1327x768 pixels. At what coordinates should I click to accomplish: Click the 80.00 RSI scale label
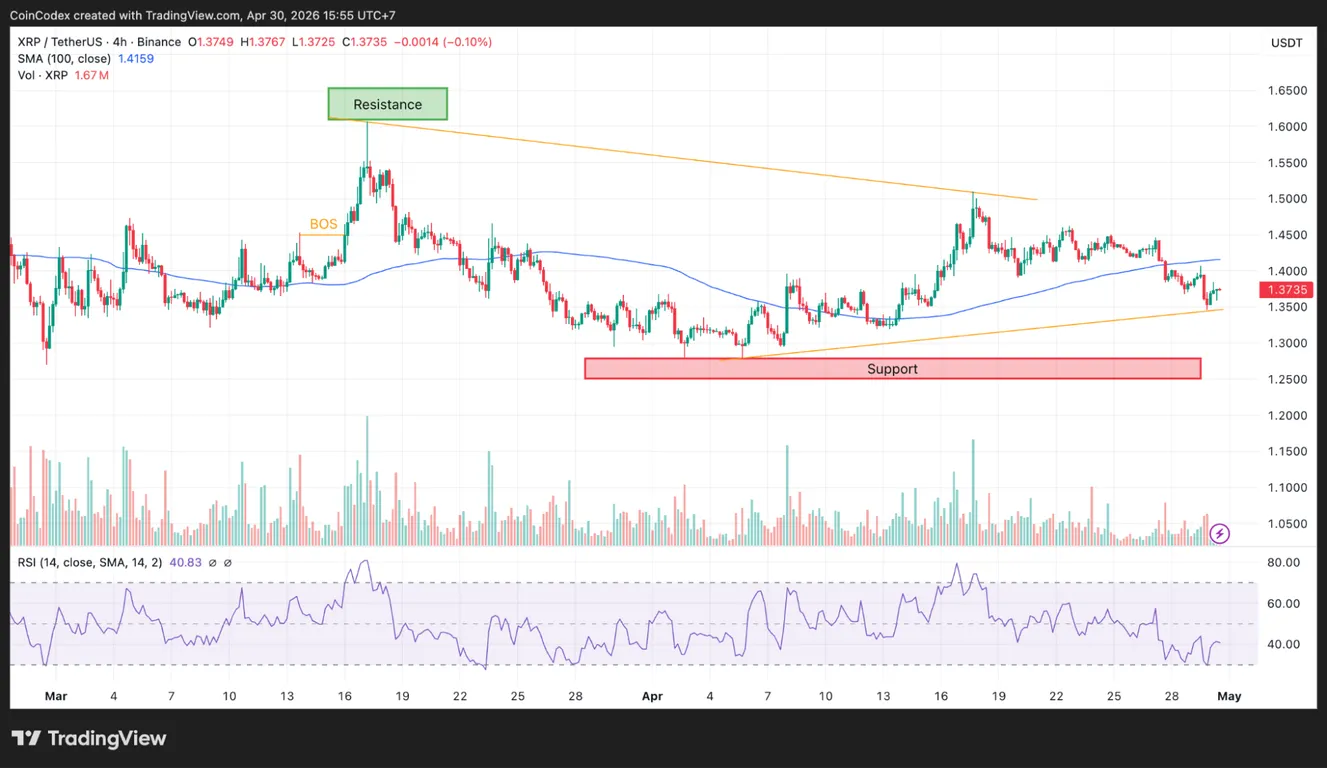tap(1284, 563)
